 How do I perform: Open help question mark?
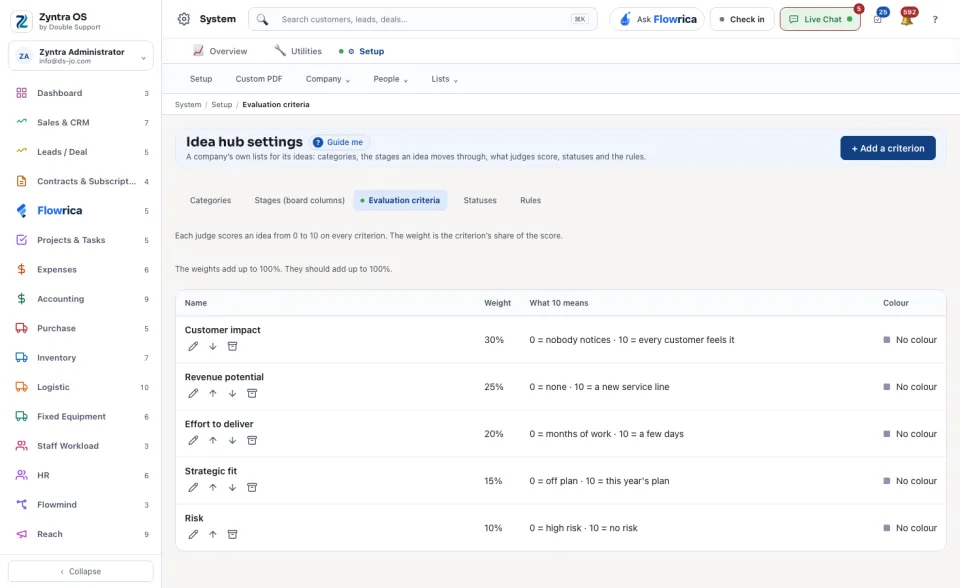tap(935, 20)
